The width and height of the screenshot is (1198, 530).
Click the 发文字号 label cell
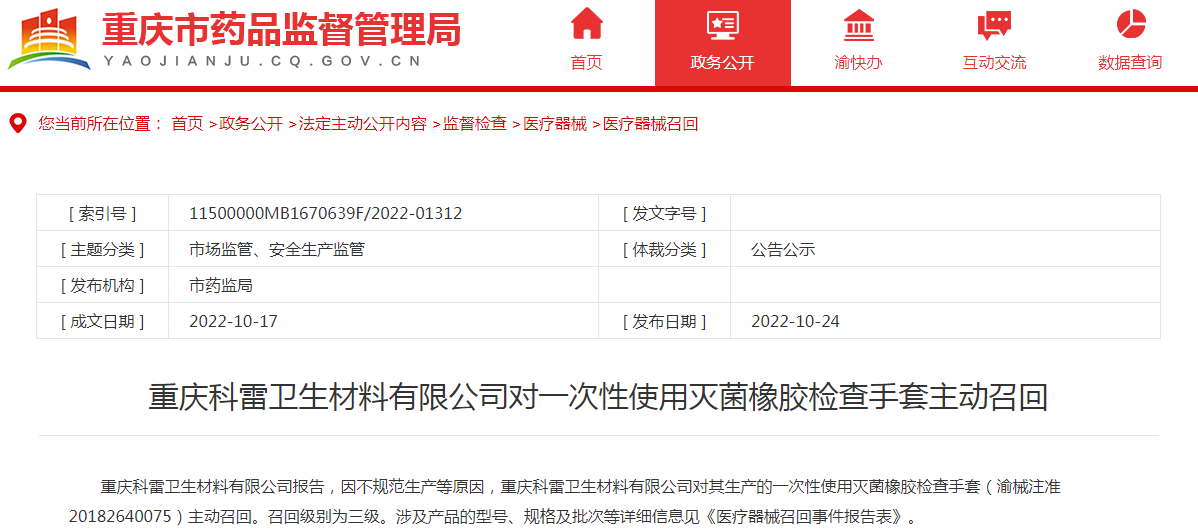[x=665, y=214]
